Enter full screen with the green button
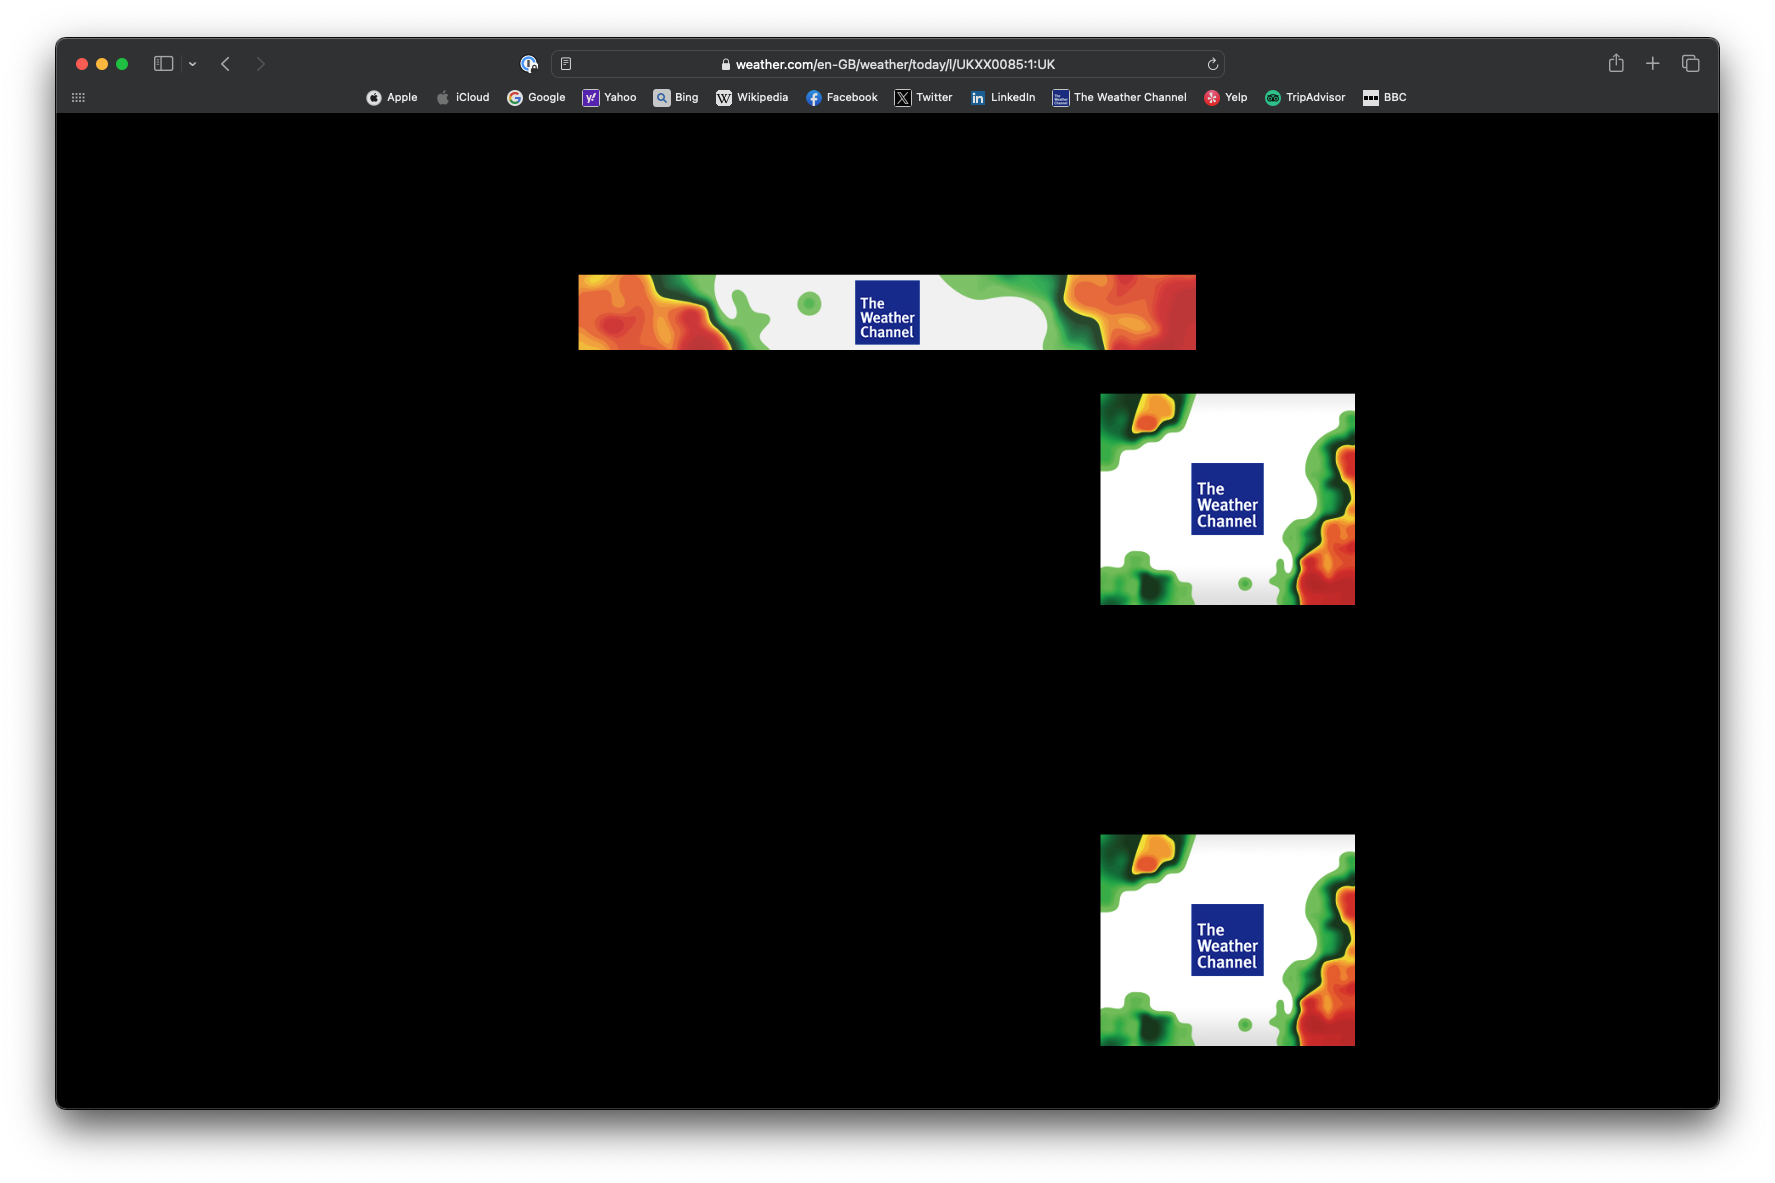Image resolution: width=1775 pixels, height=1183 pixels. click(x=122, y=64)
